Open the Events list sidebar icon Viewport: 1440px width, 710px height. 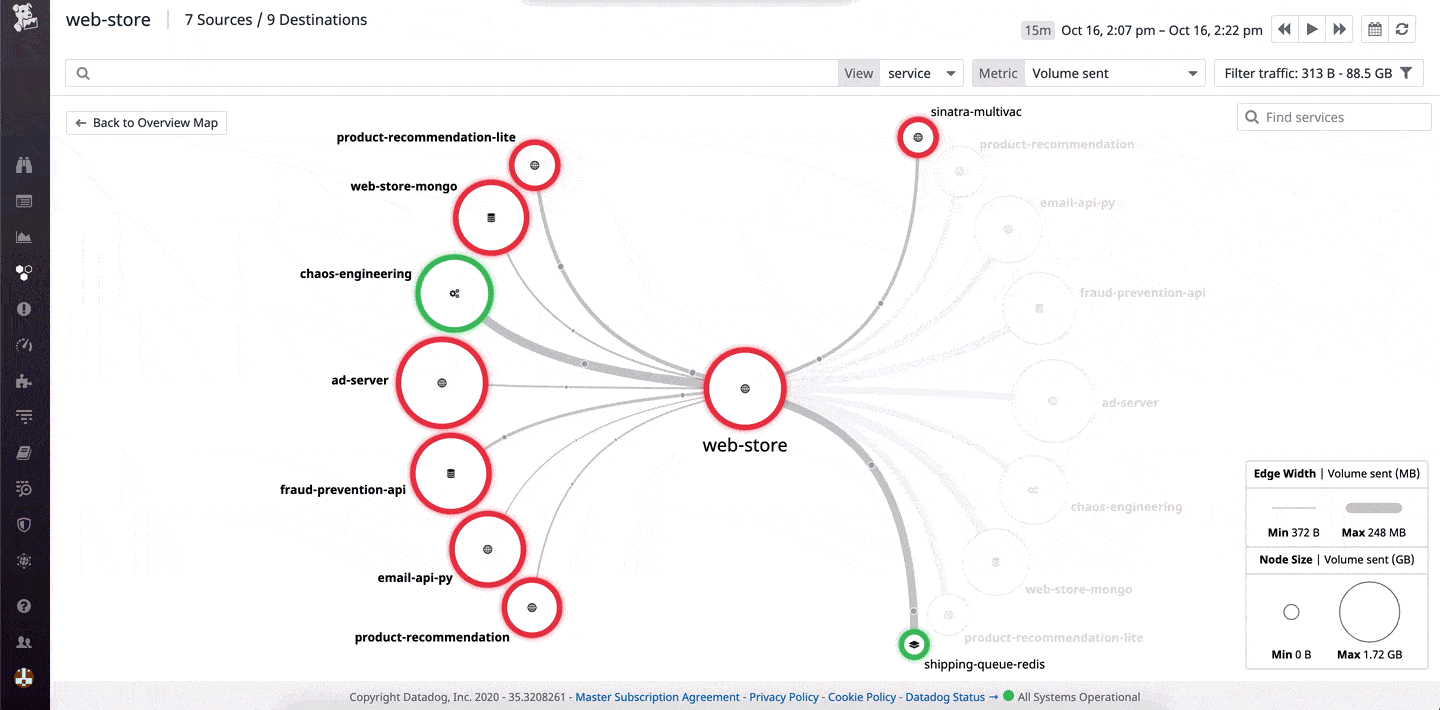pos(25,201)
